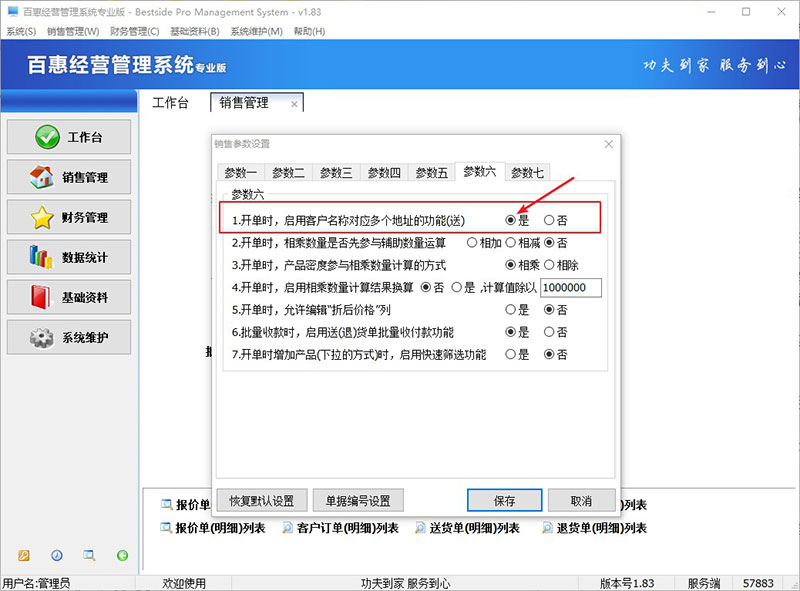Click the 取消 button
This screenshot has width=800, height=591.
click(x=581, y=500)
